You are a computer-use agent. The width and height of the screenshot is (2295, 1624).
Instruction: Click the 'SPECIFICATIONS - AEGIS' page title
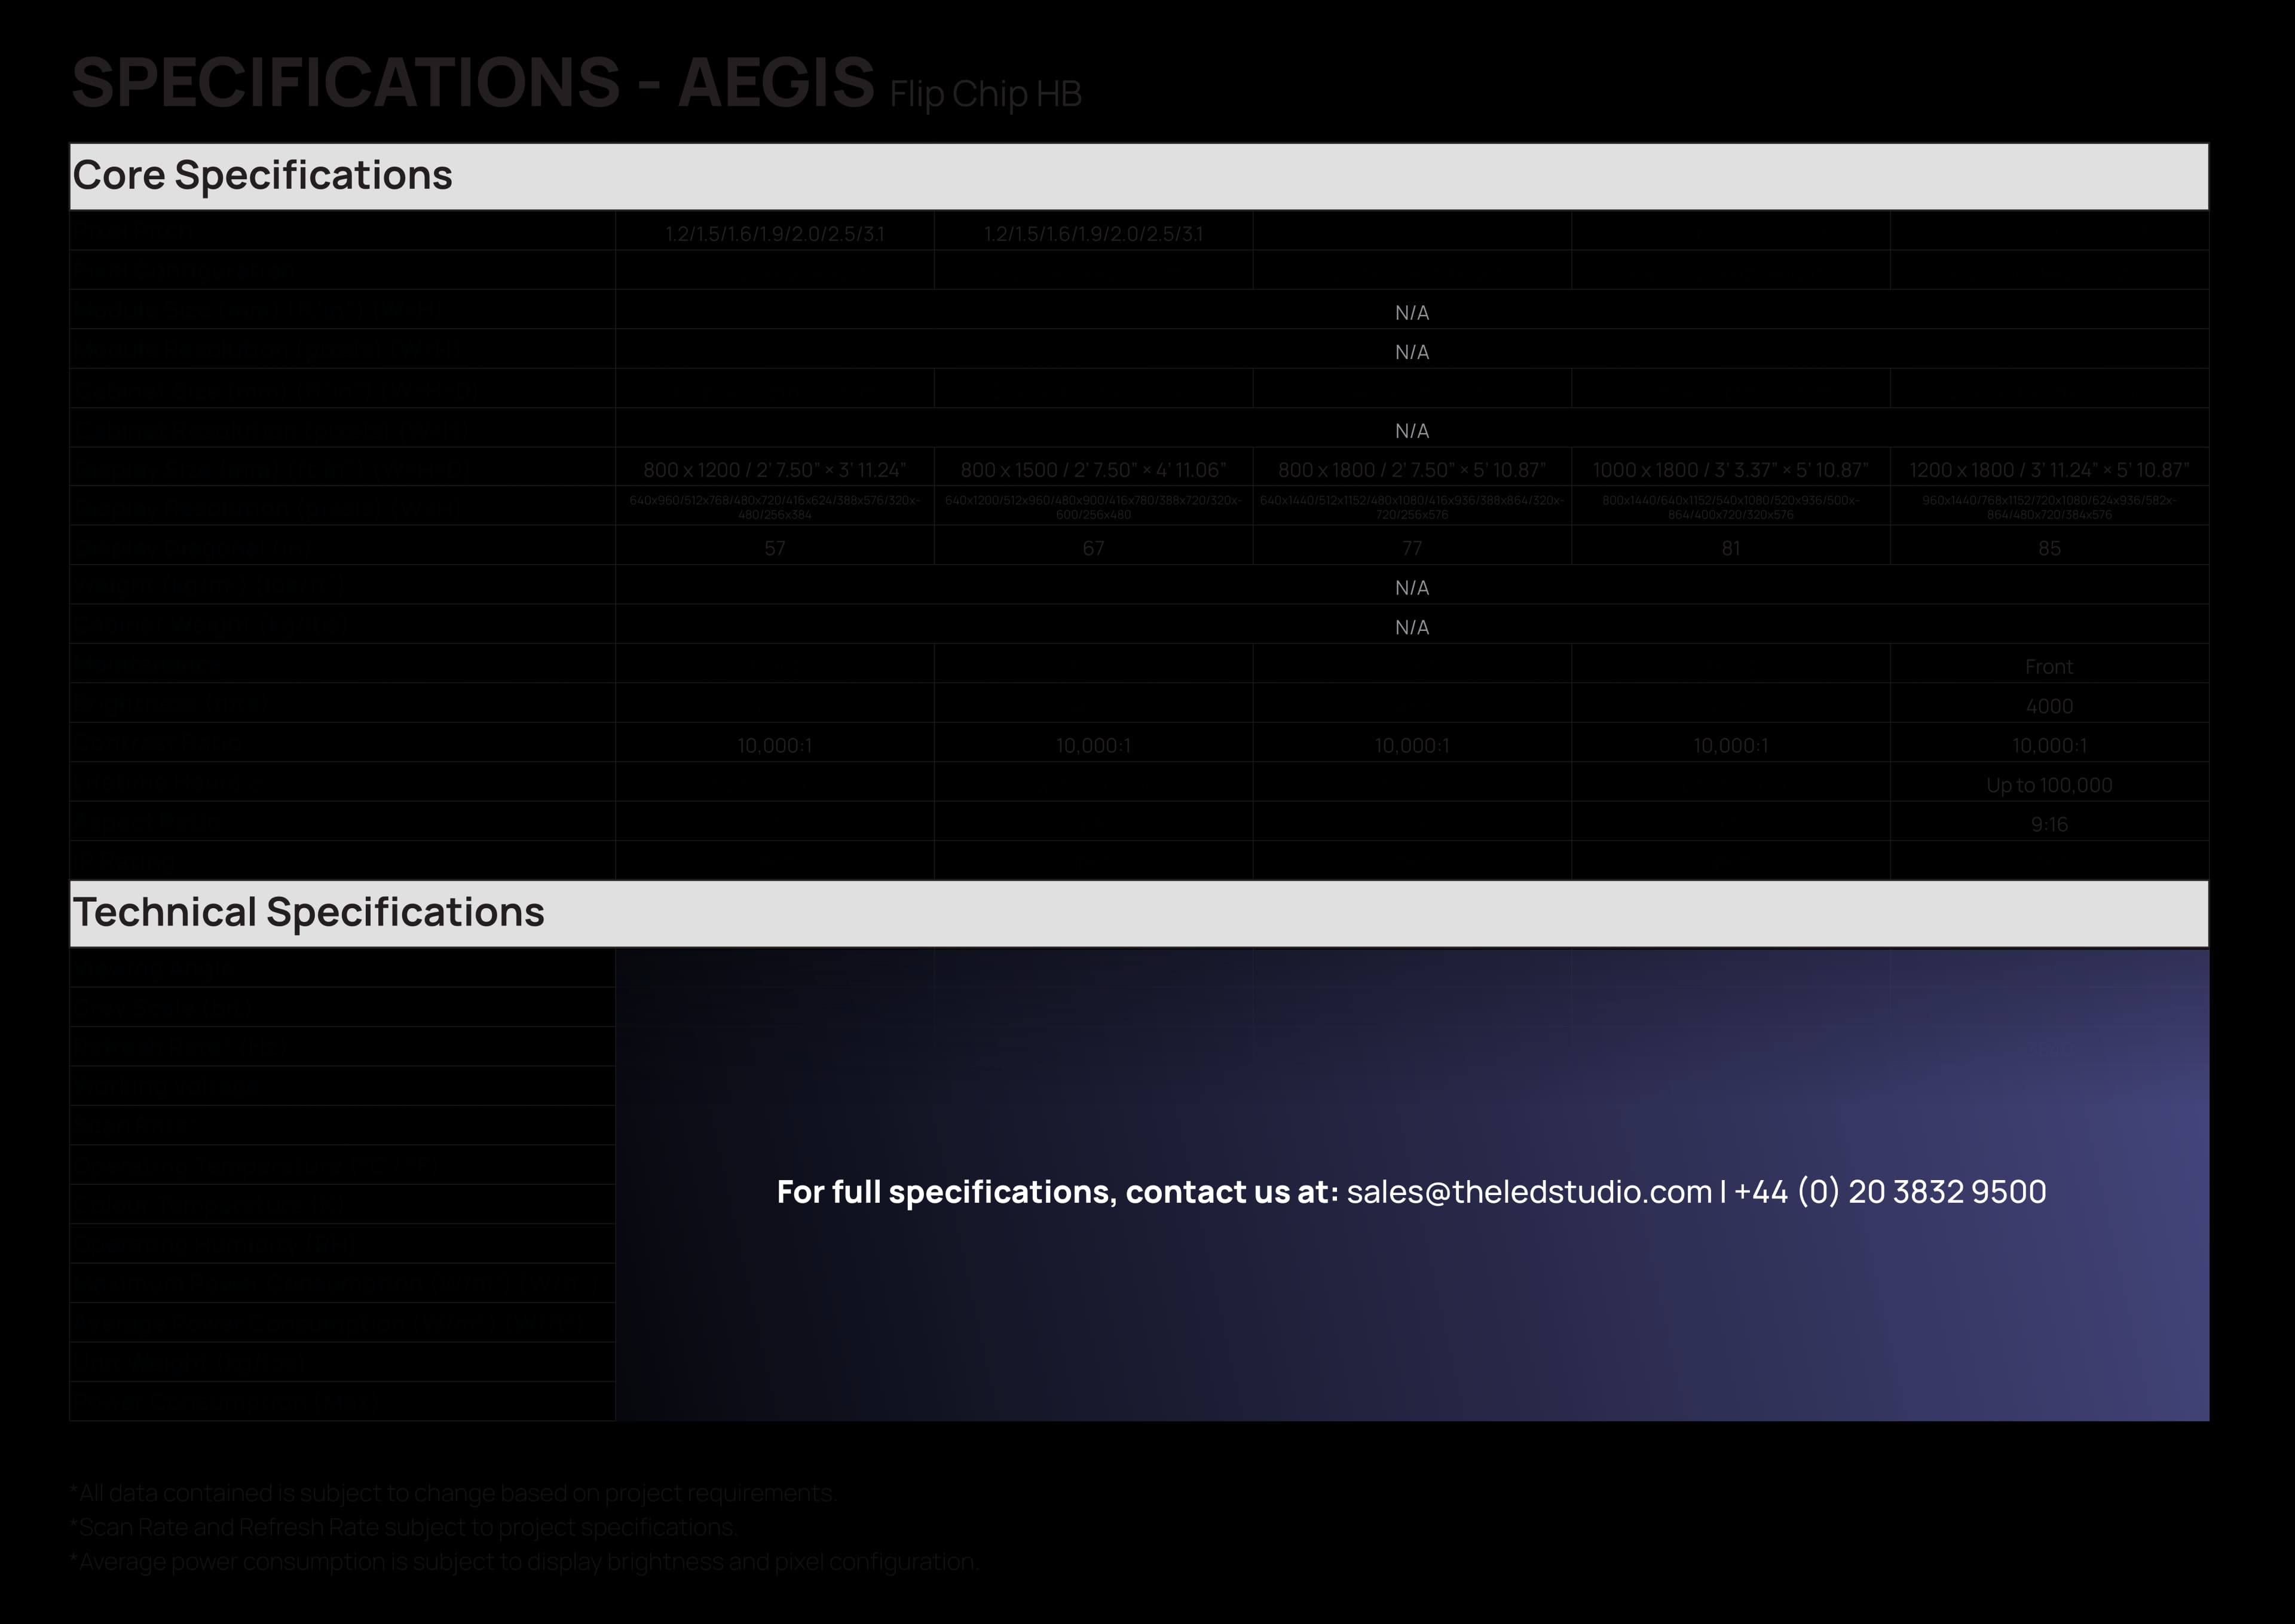pyautogui.click(x=474, y=82)
